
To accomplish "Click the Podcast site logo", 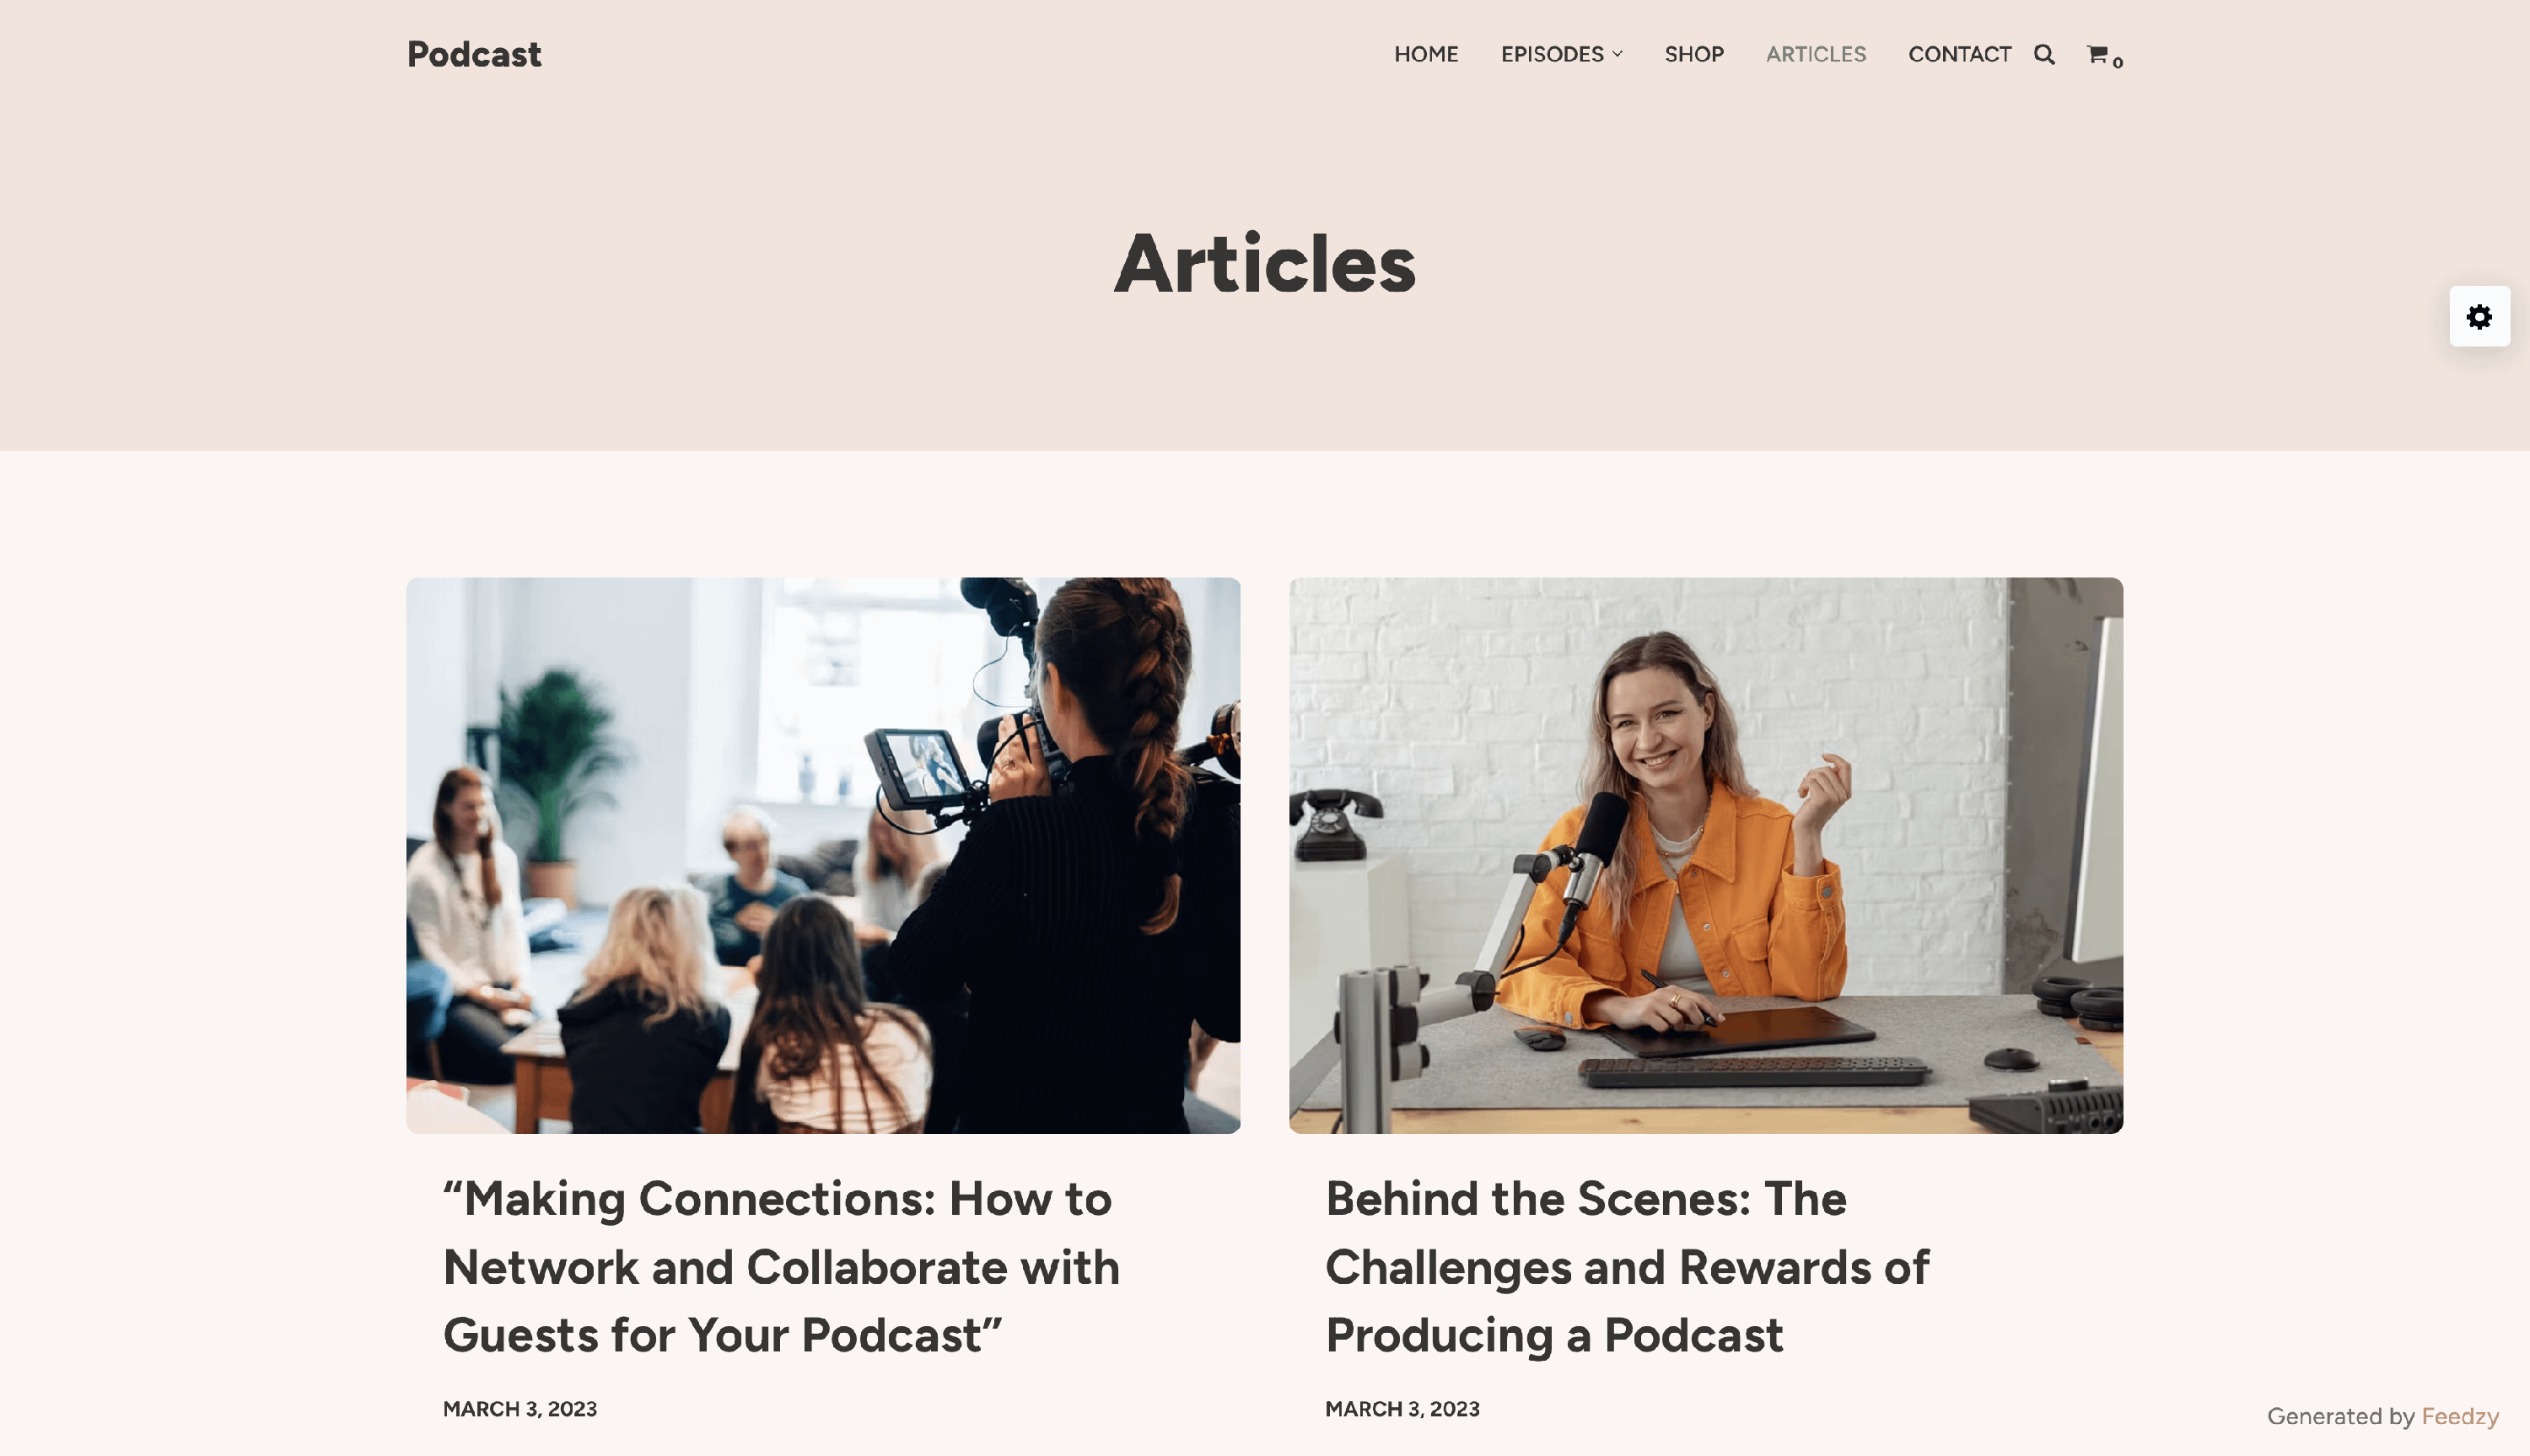I will click(x=474, y=54).
